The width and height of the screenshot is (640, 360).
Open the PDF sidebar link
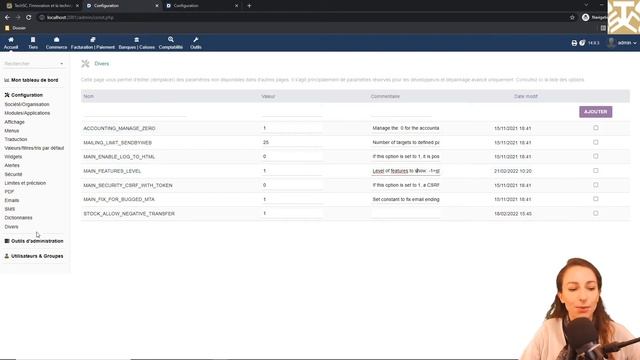pyautogui.click(x=9, y=192)
